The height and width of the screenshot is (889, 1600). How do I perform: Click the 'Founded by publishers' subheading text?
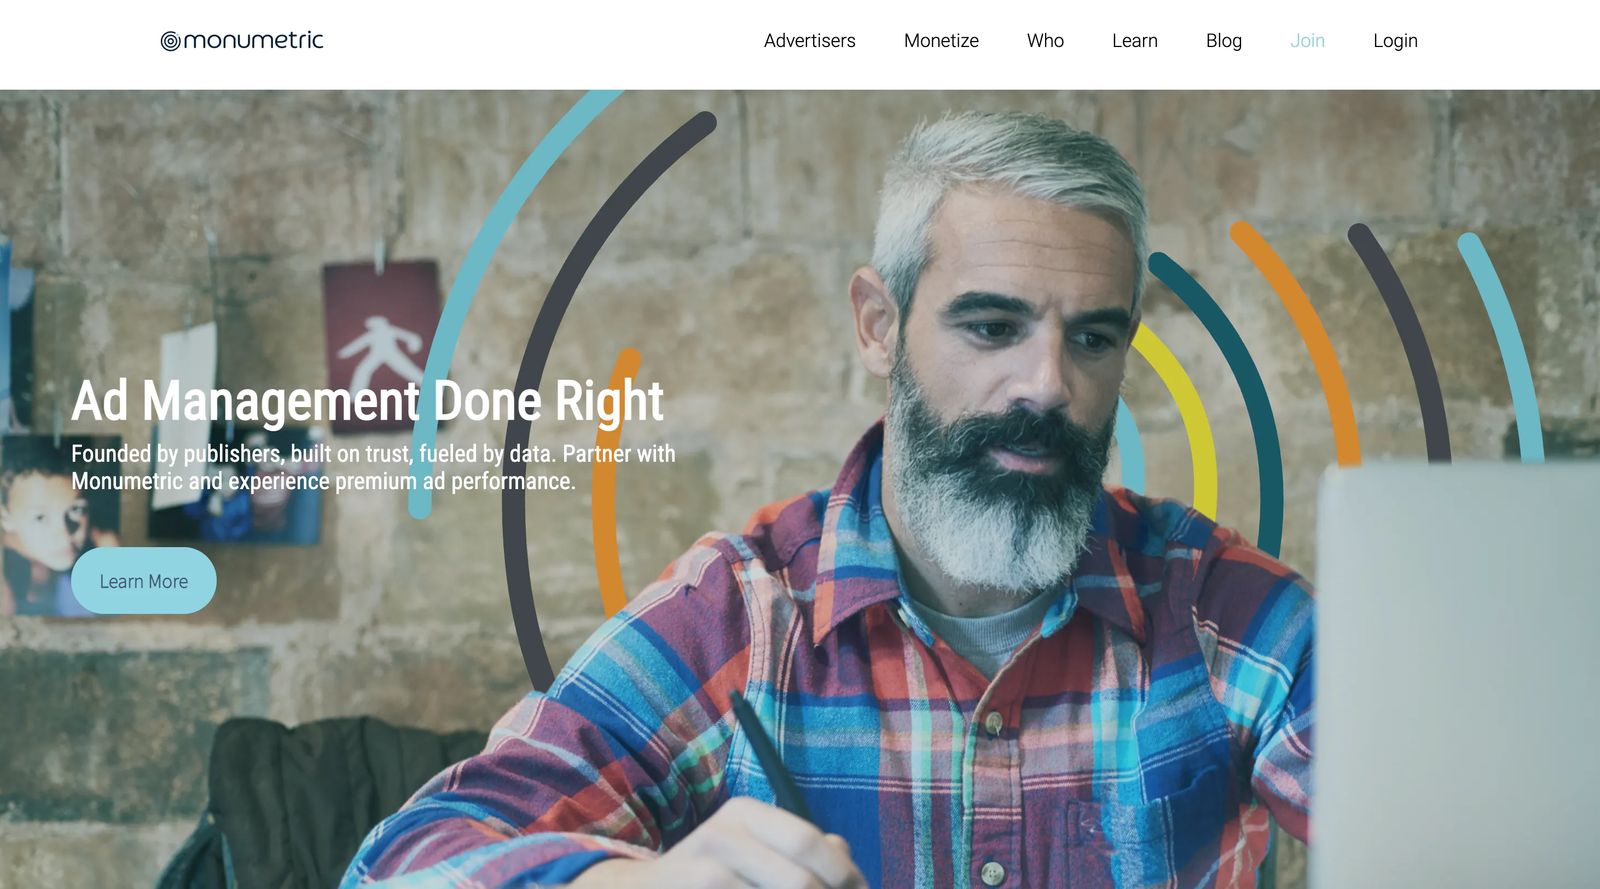tap(373, 467)
